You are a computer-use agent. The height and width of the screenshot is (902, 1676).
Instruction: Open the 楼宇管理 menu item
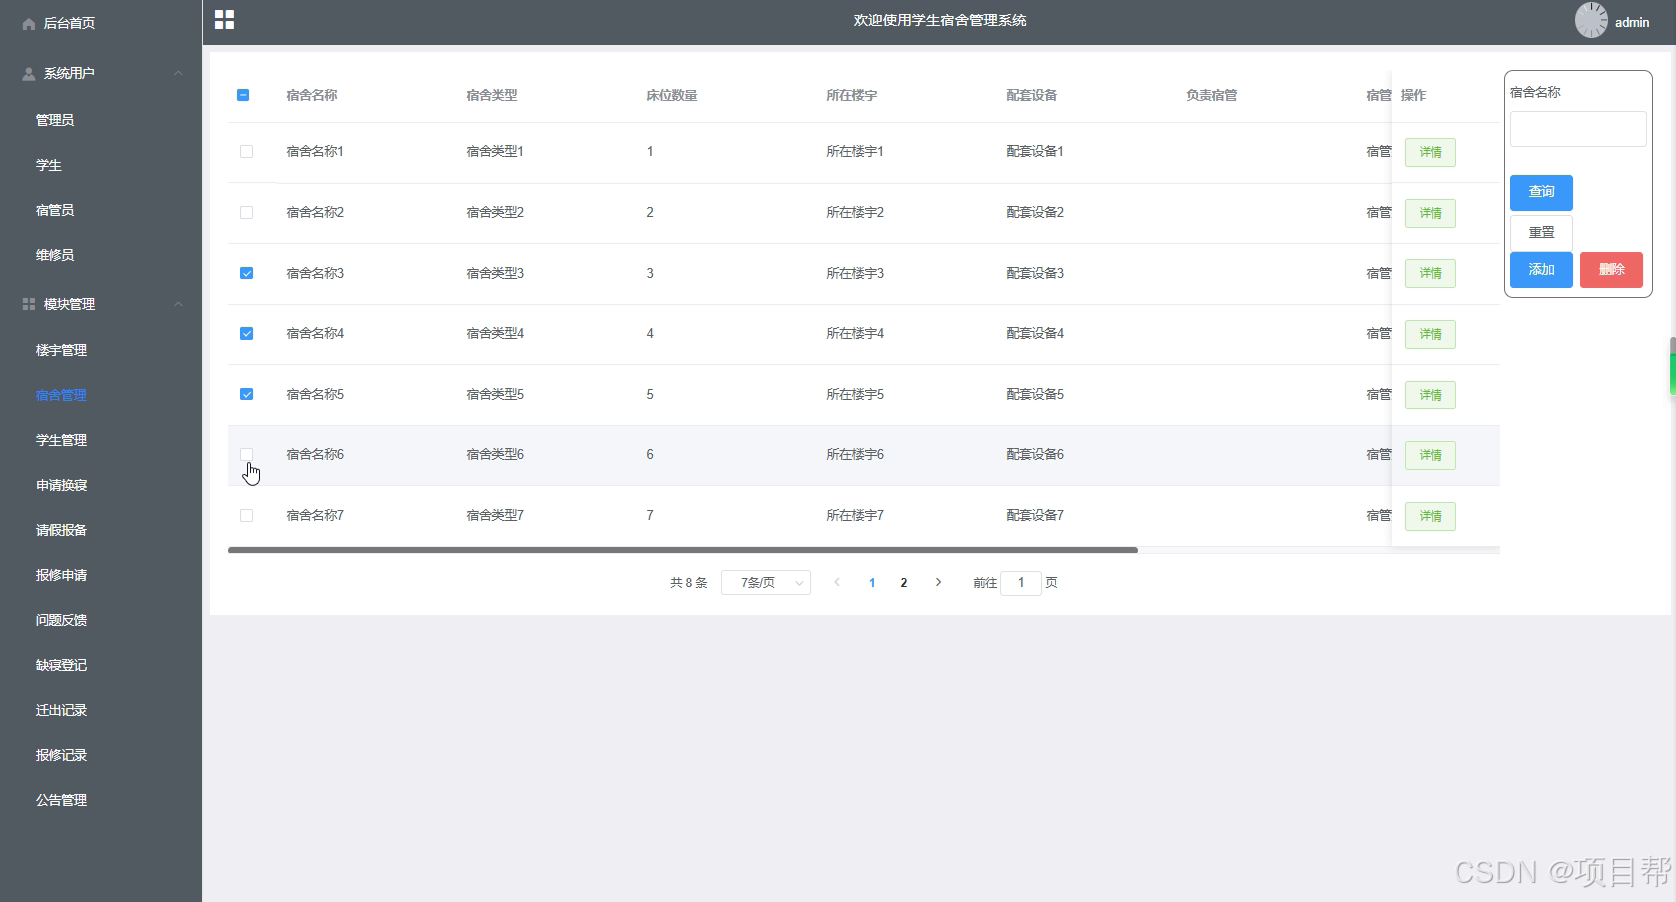coord(61,350)
